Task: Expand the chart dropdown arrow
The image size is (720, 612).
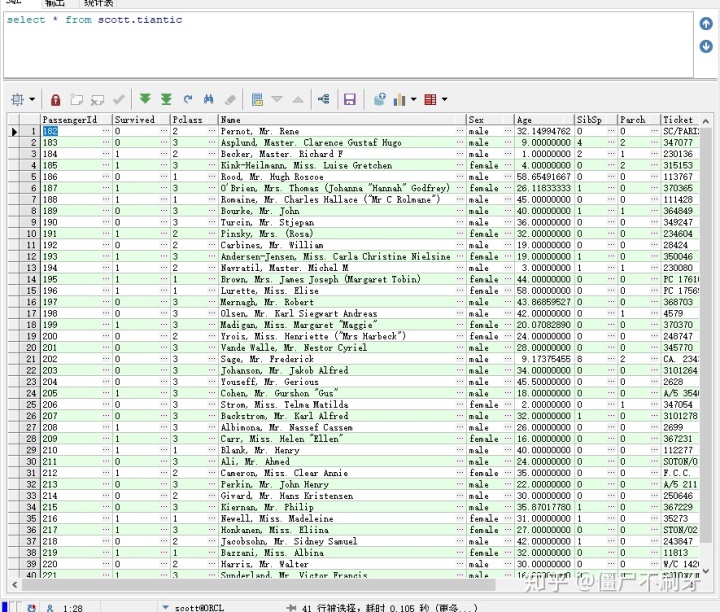Action: point(413,99)
